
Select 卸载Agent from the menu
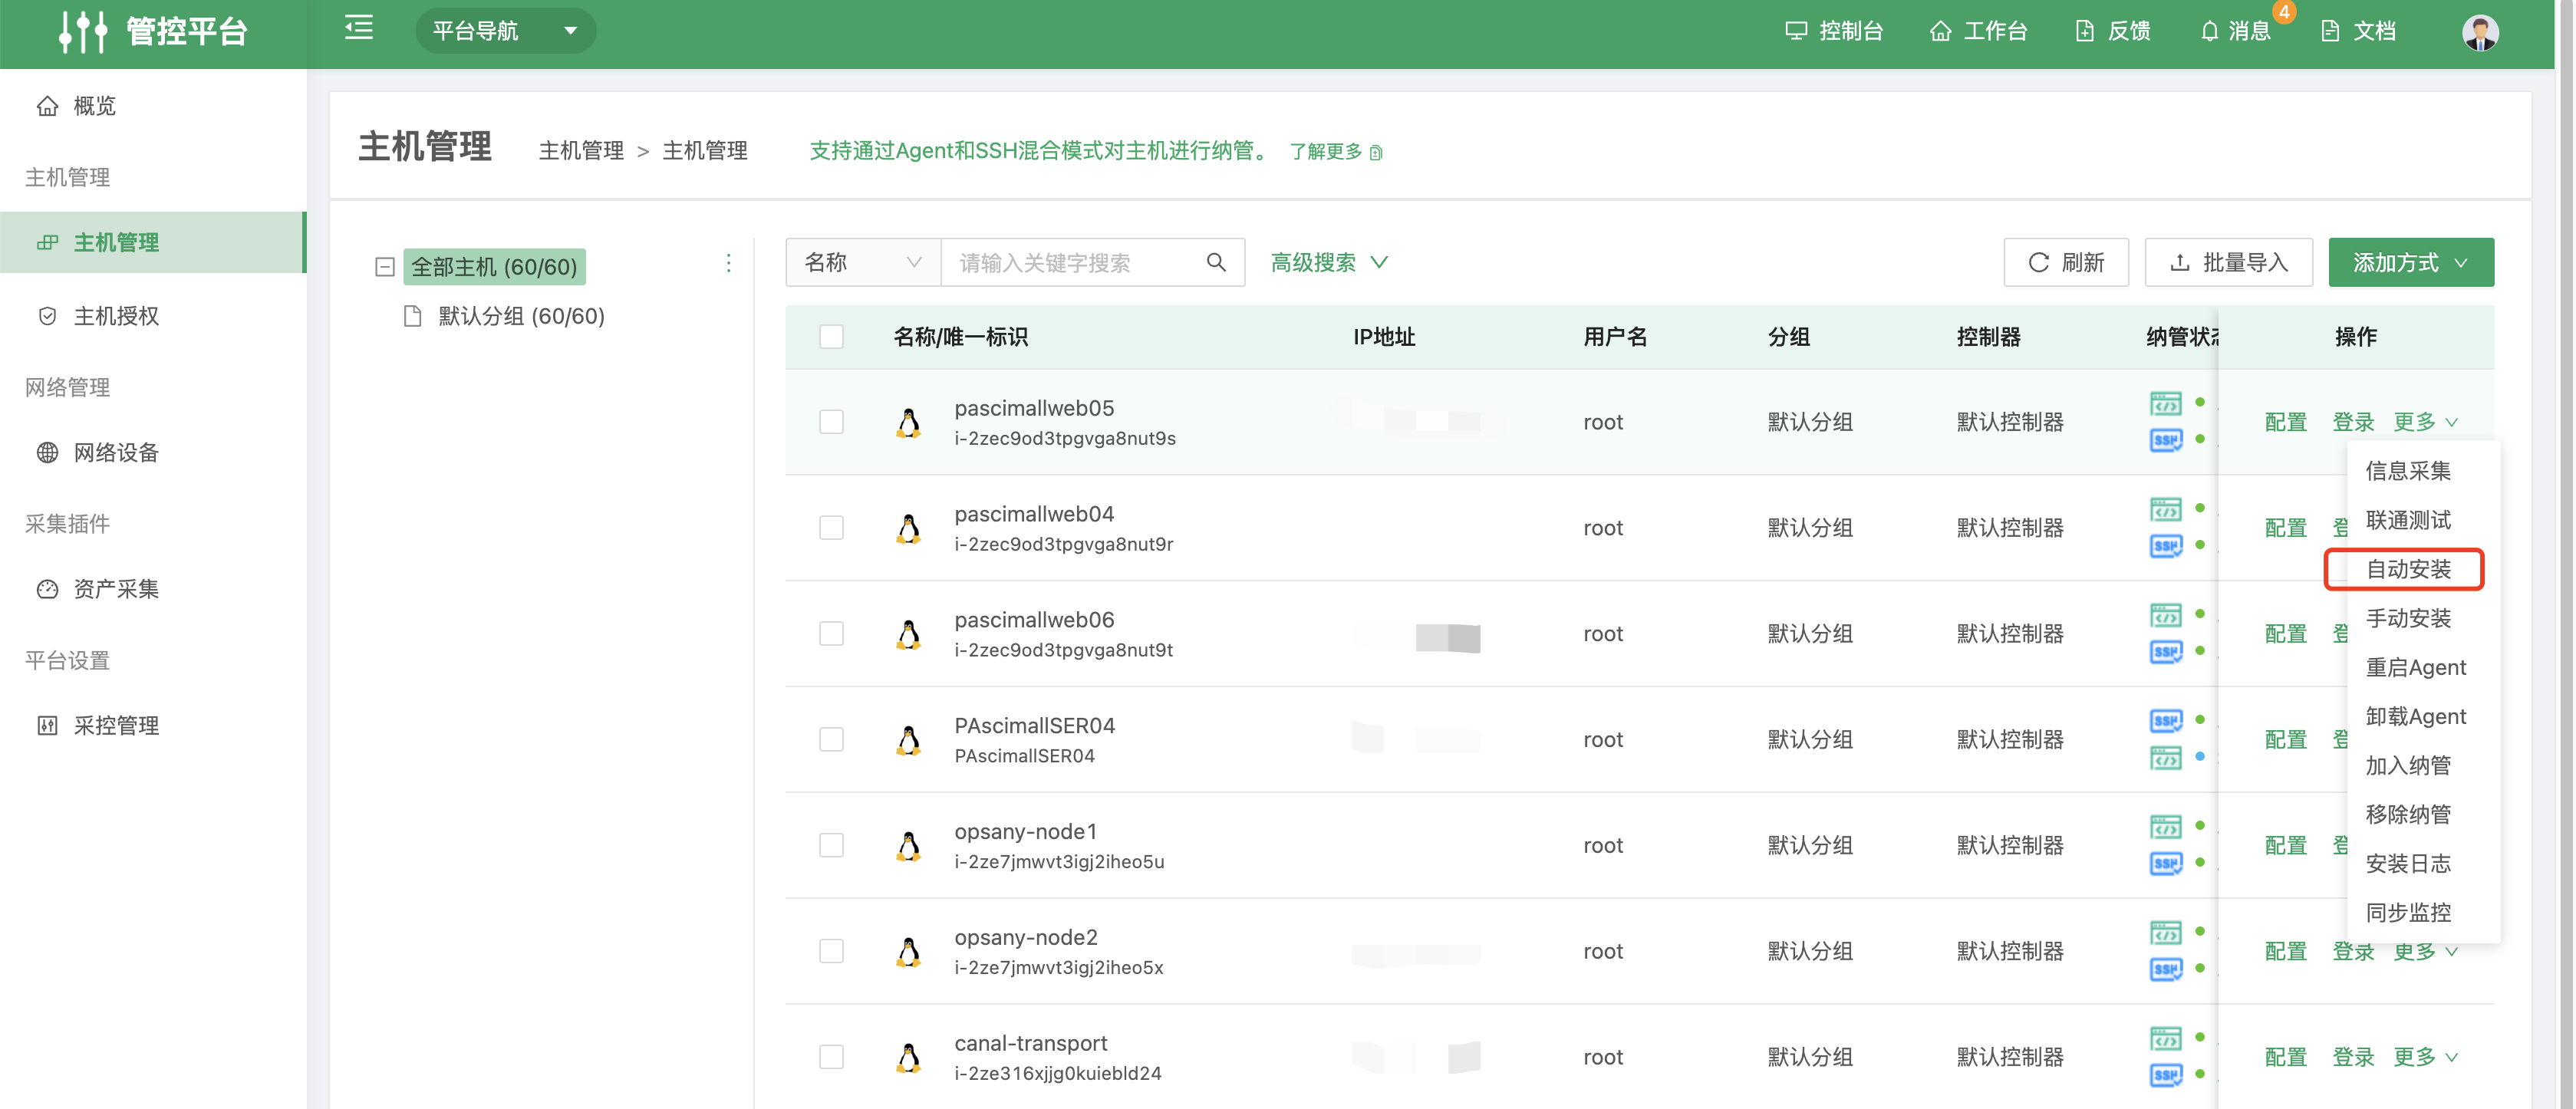2415,716
